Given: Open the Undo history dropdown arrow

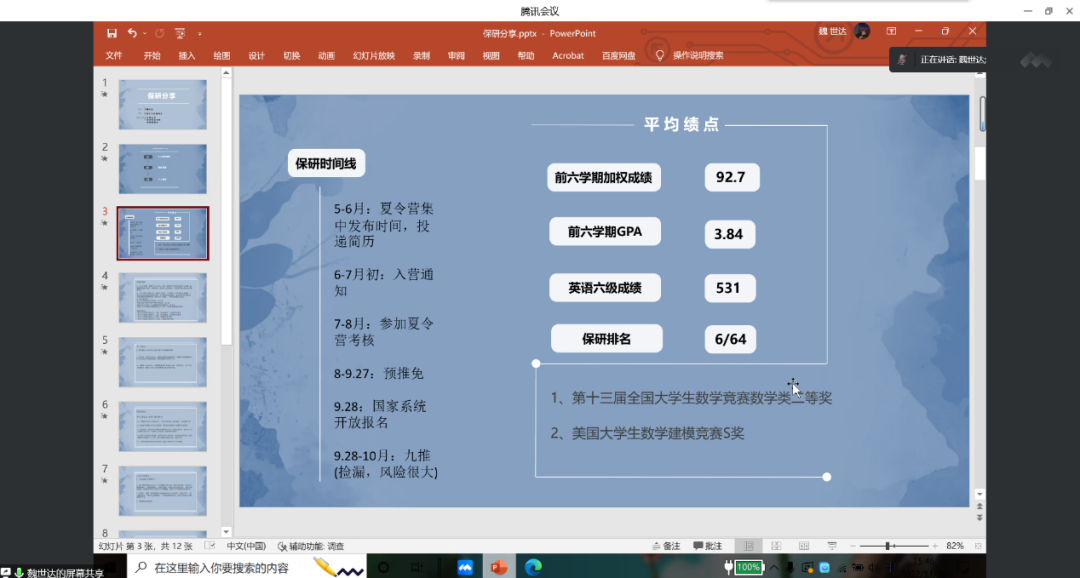Looking at the screenshot, I should [x=145, y=34].
